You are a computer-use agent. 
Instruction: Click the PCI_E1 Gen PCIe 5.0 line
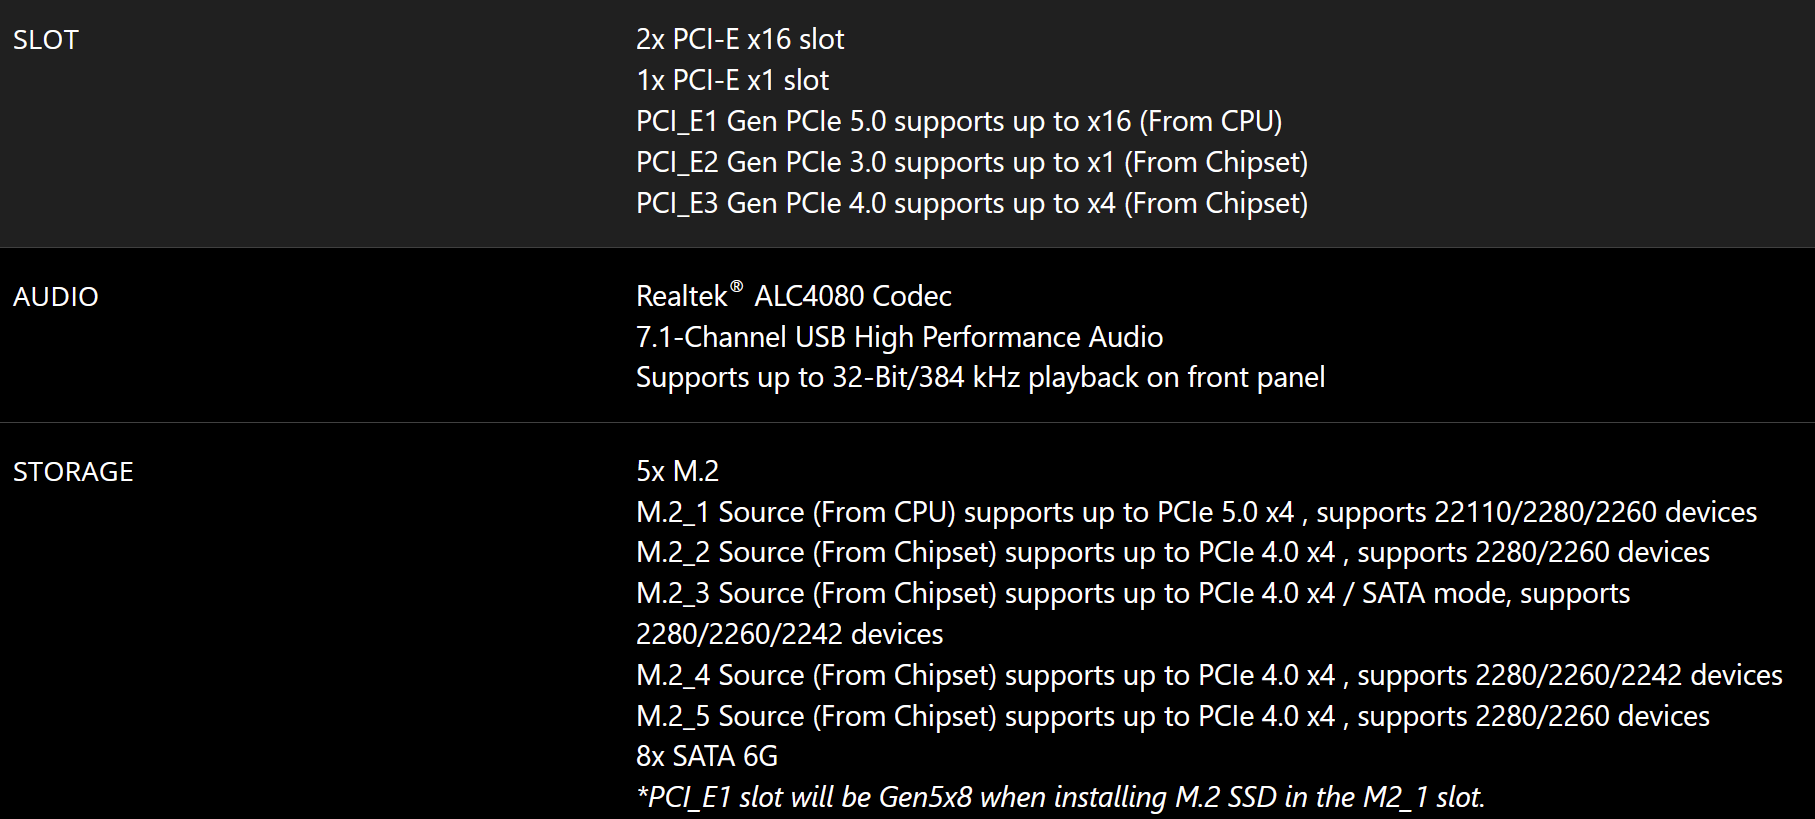coord(958,122)
